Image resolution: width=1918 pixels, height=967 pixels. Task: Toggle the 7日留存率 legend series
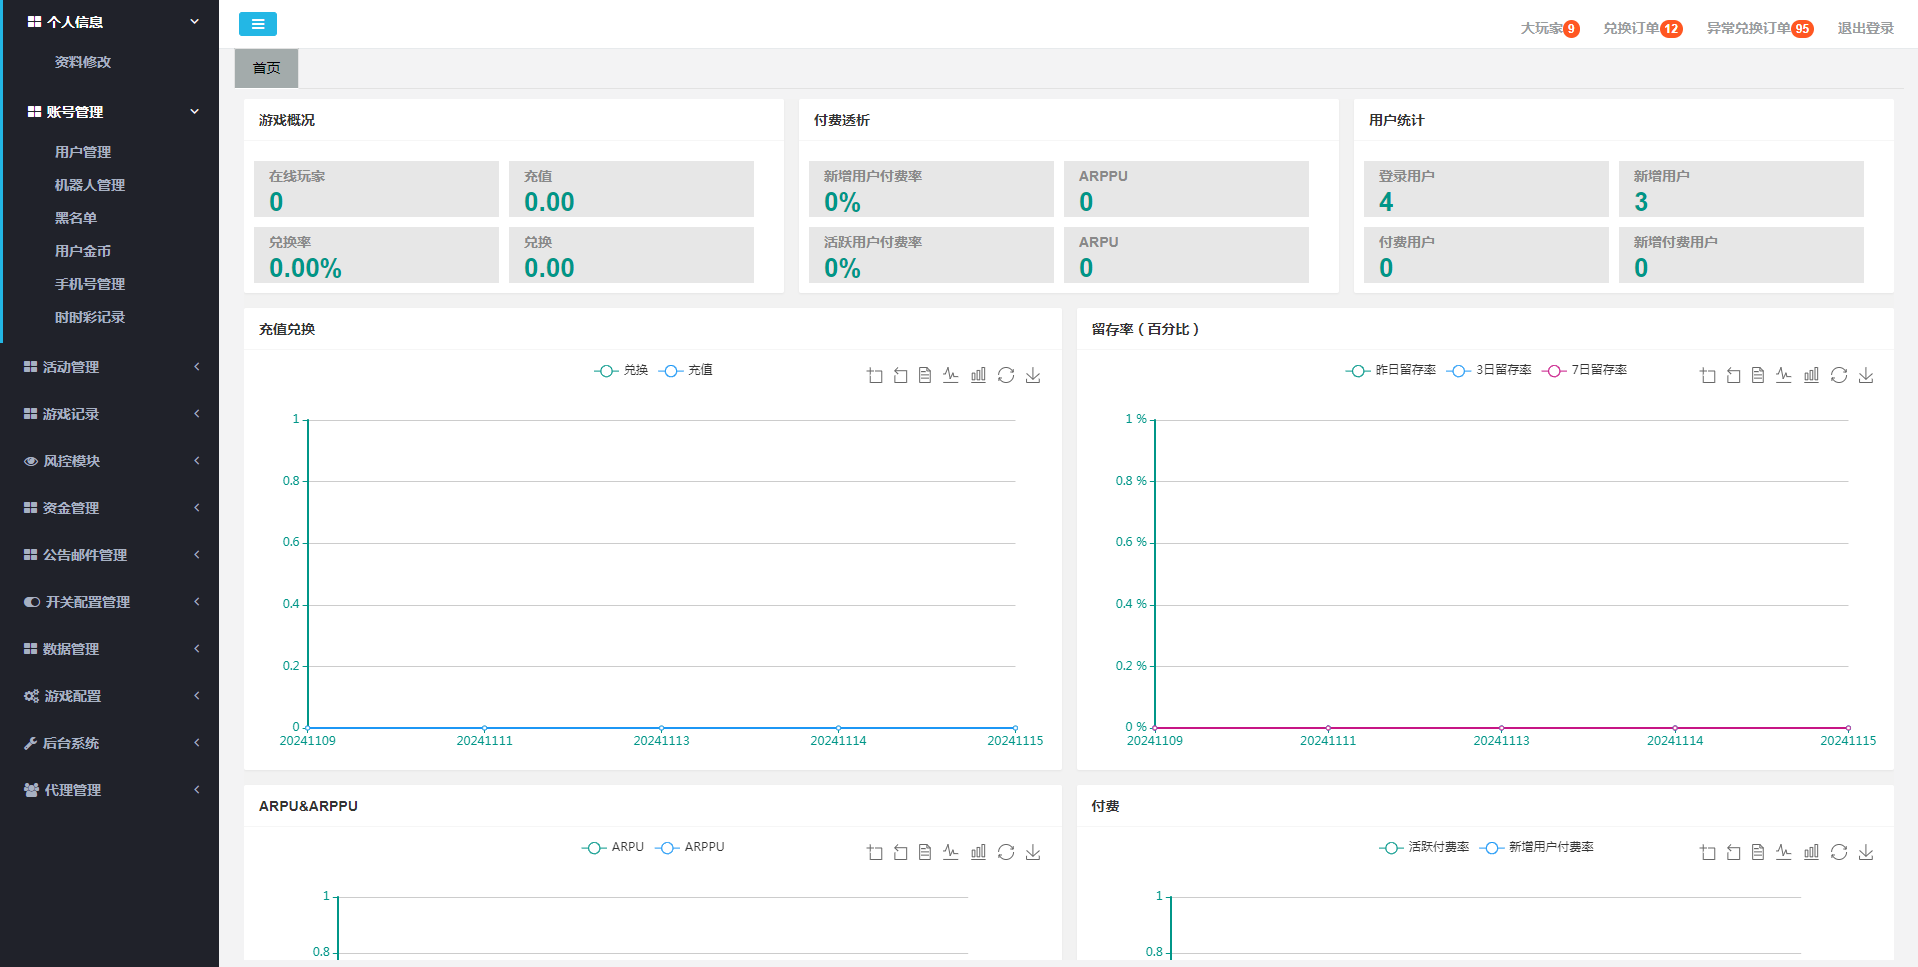(1586, 370)
